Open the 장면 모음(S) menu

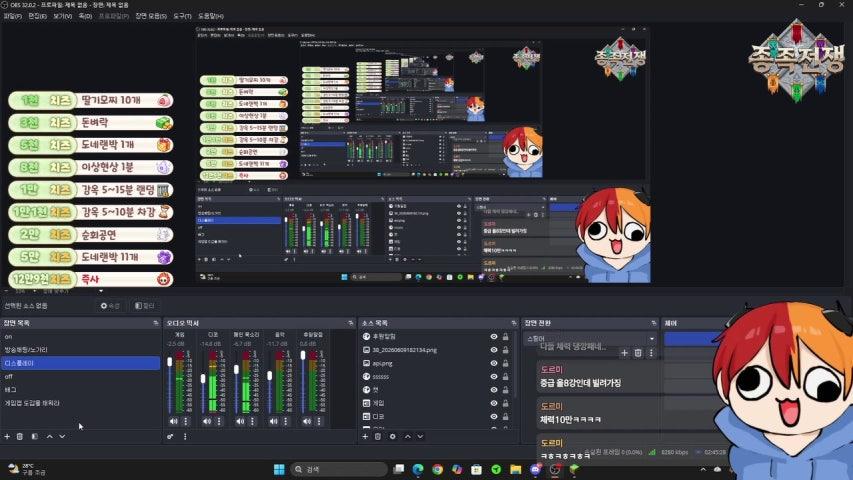[151, 16]
